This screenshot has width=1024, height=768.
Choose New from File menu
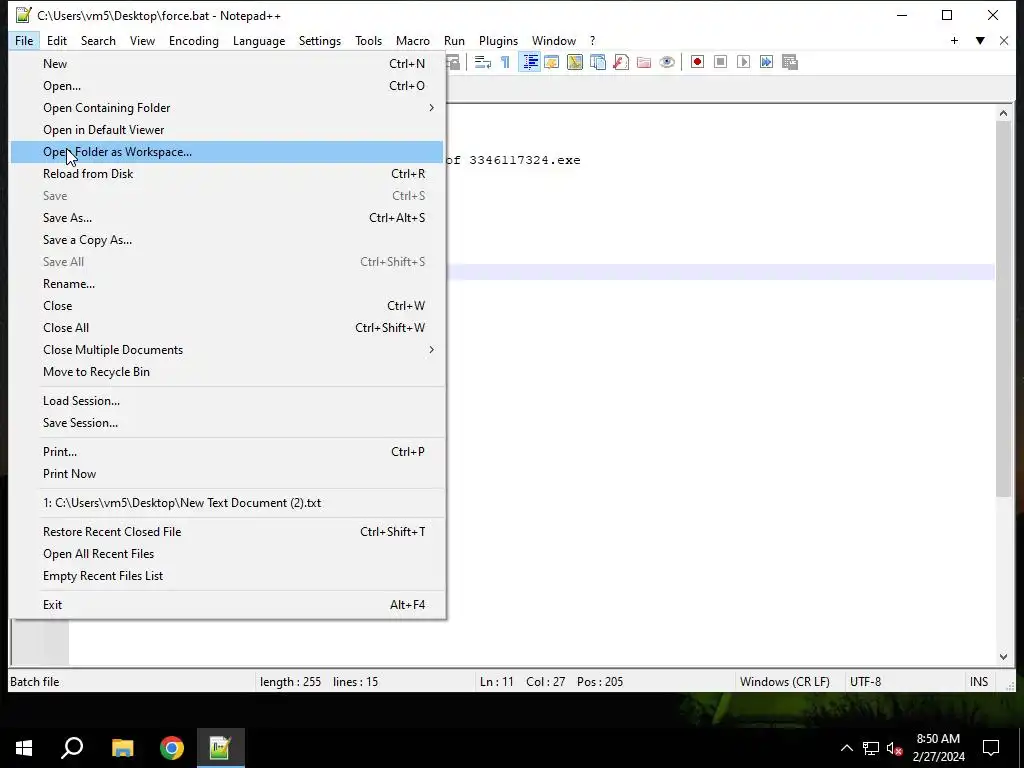tap(227, 64)
